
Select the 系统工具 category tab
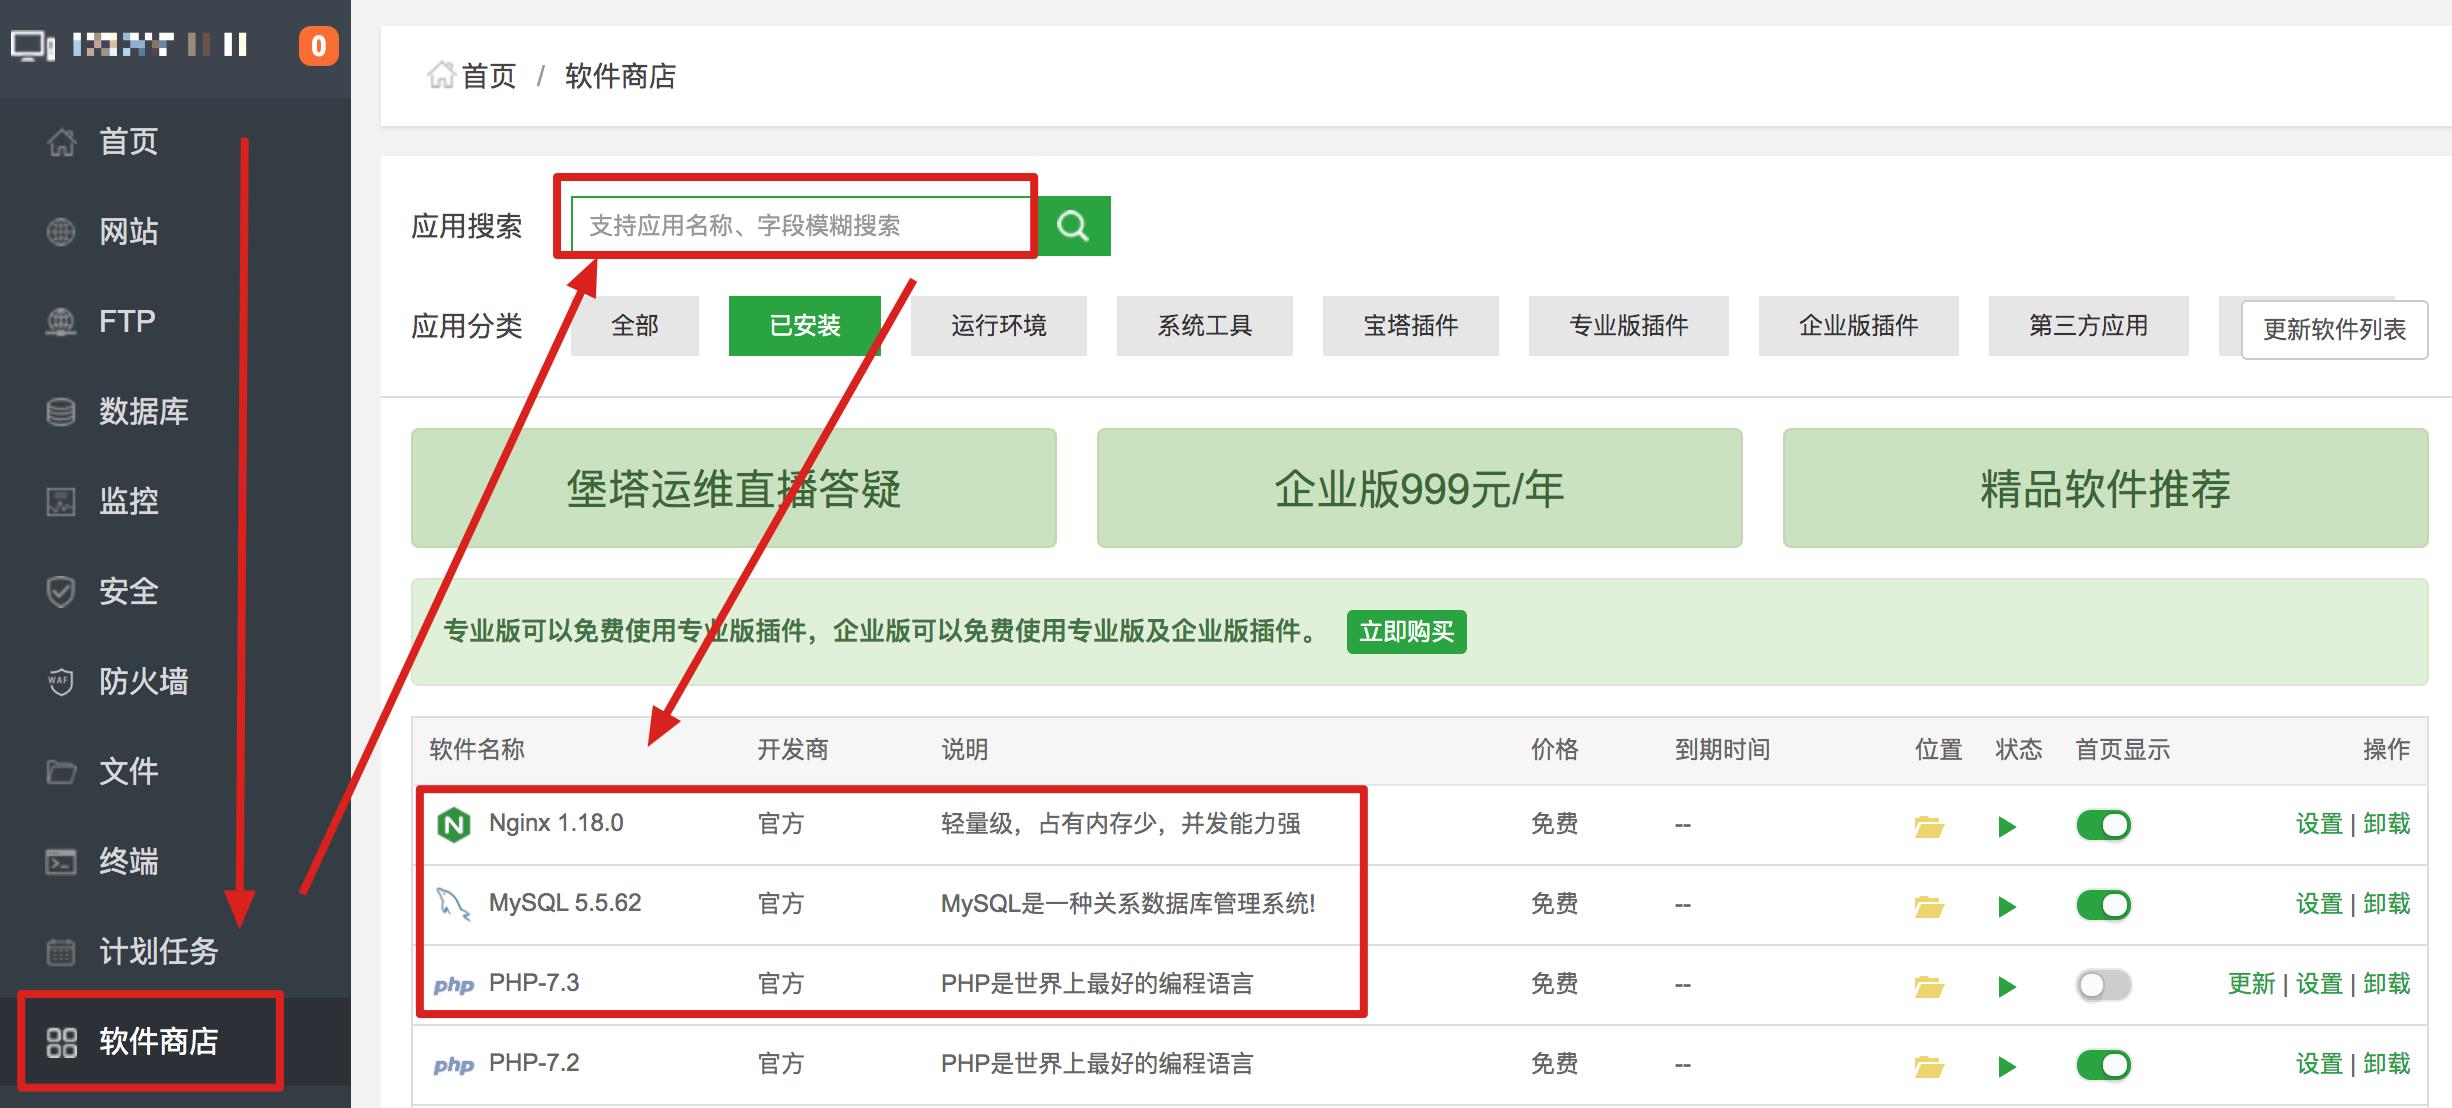tap(1205, 326)
